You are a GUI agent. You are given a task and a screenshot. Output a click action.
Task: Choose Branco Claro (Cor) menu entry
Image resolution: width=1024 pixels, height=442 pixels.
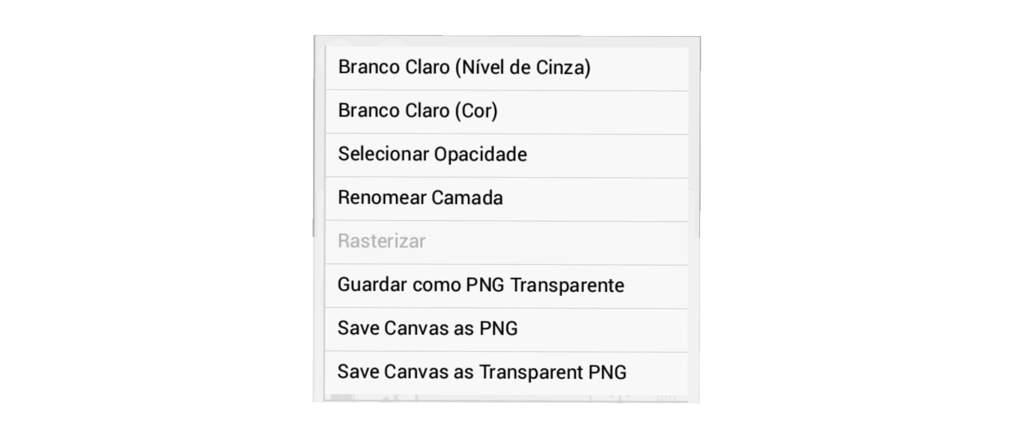[507, 112]
